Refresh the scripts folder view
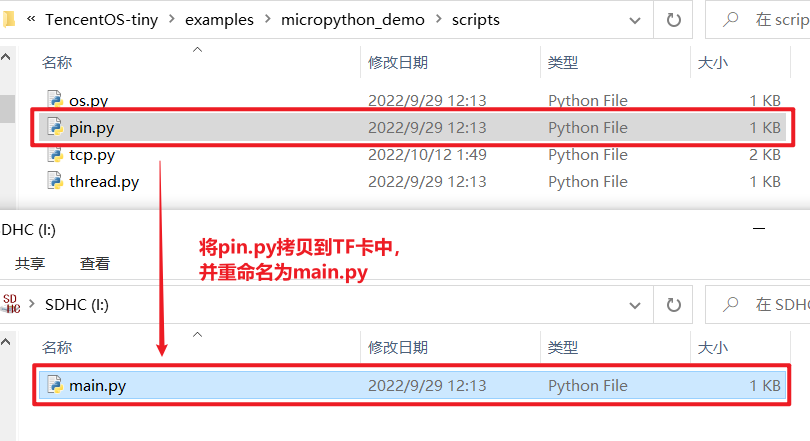The height and width of the screenshot is (441, 810). point(674,20)
